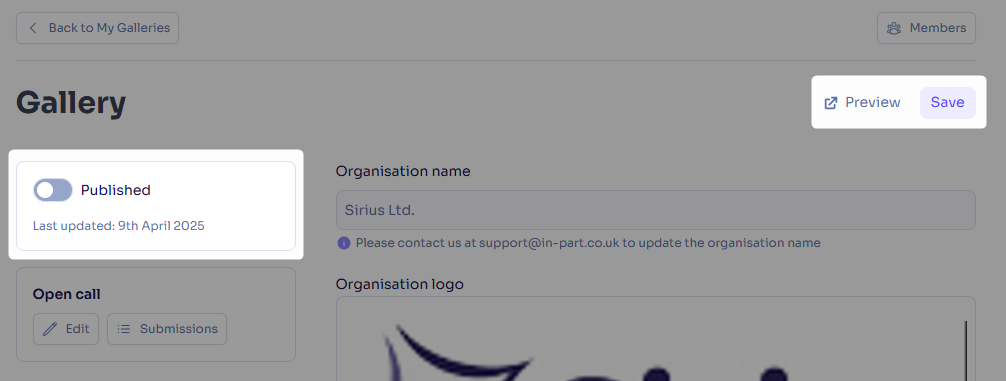Click the Gallery page title

click(x=71, y=103)
